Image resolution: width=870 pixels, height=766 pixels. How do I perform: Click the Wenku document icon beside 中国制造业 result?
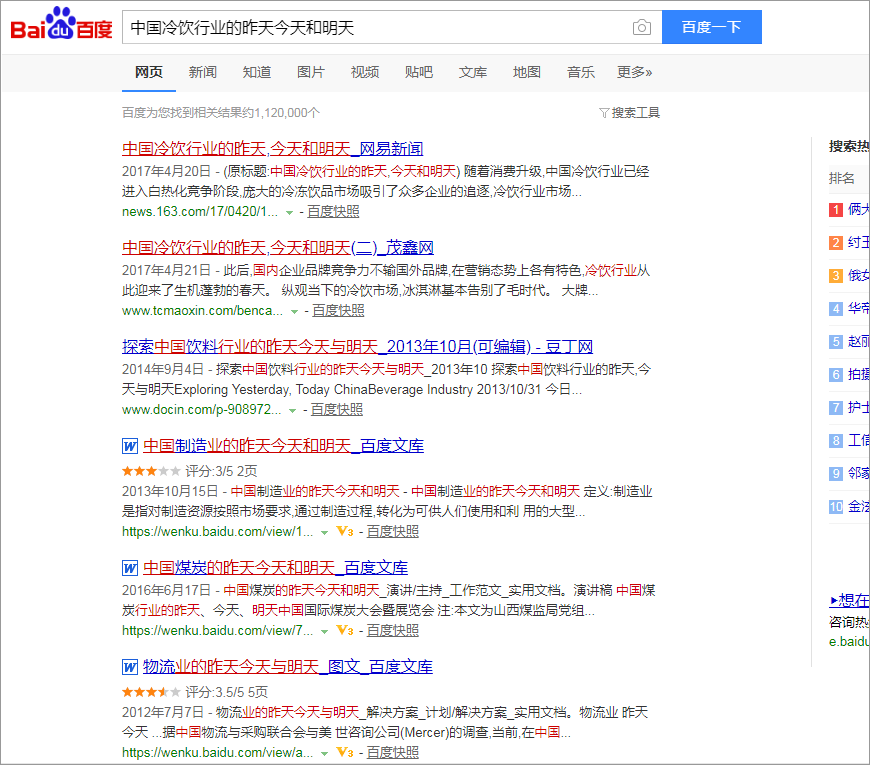129,446
